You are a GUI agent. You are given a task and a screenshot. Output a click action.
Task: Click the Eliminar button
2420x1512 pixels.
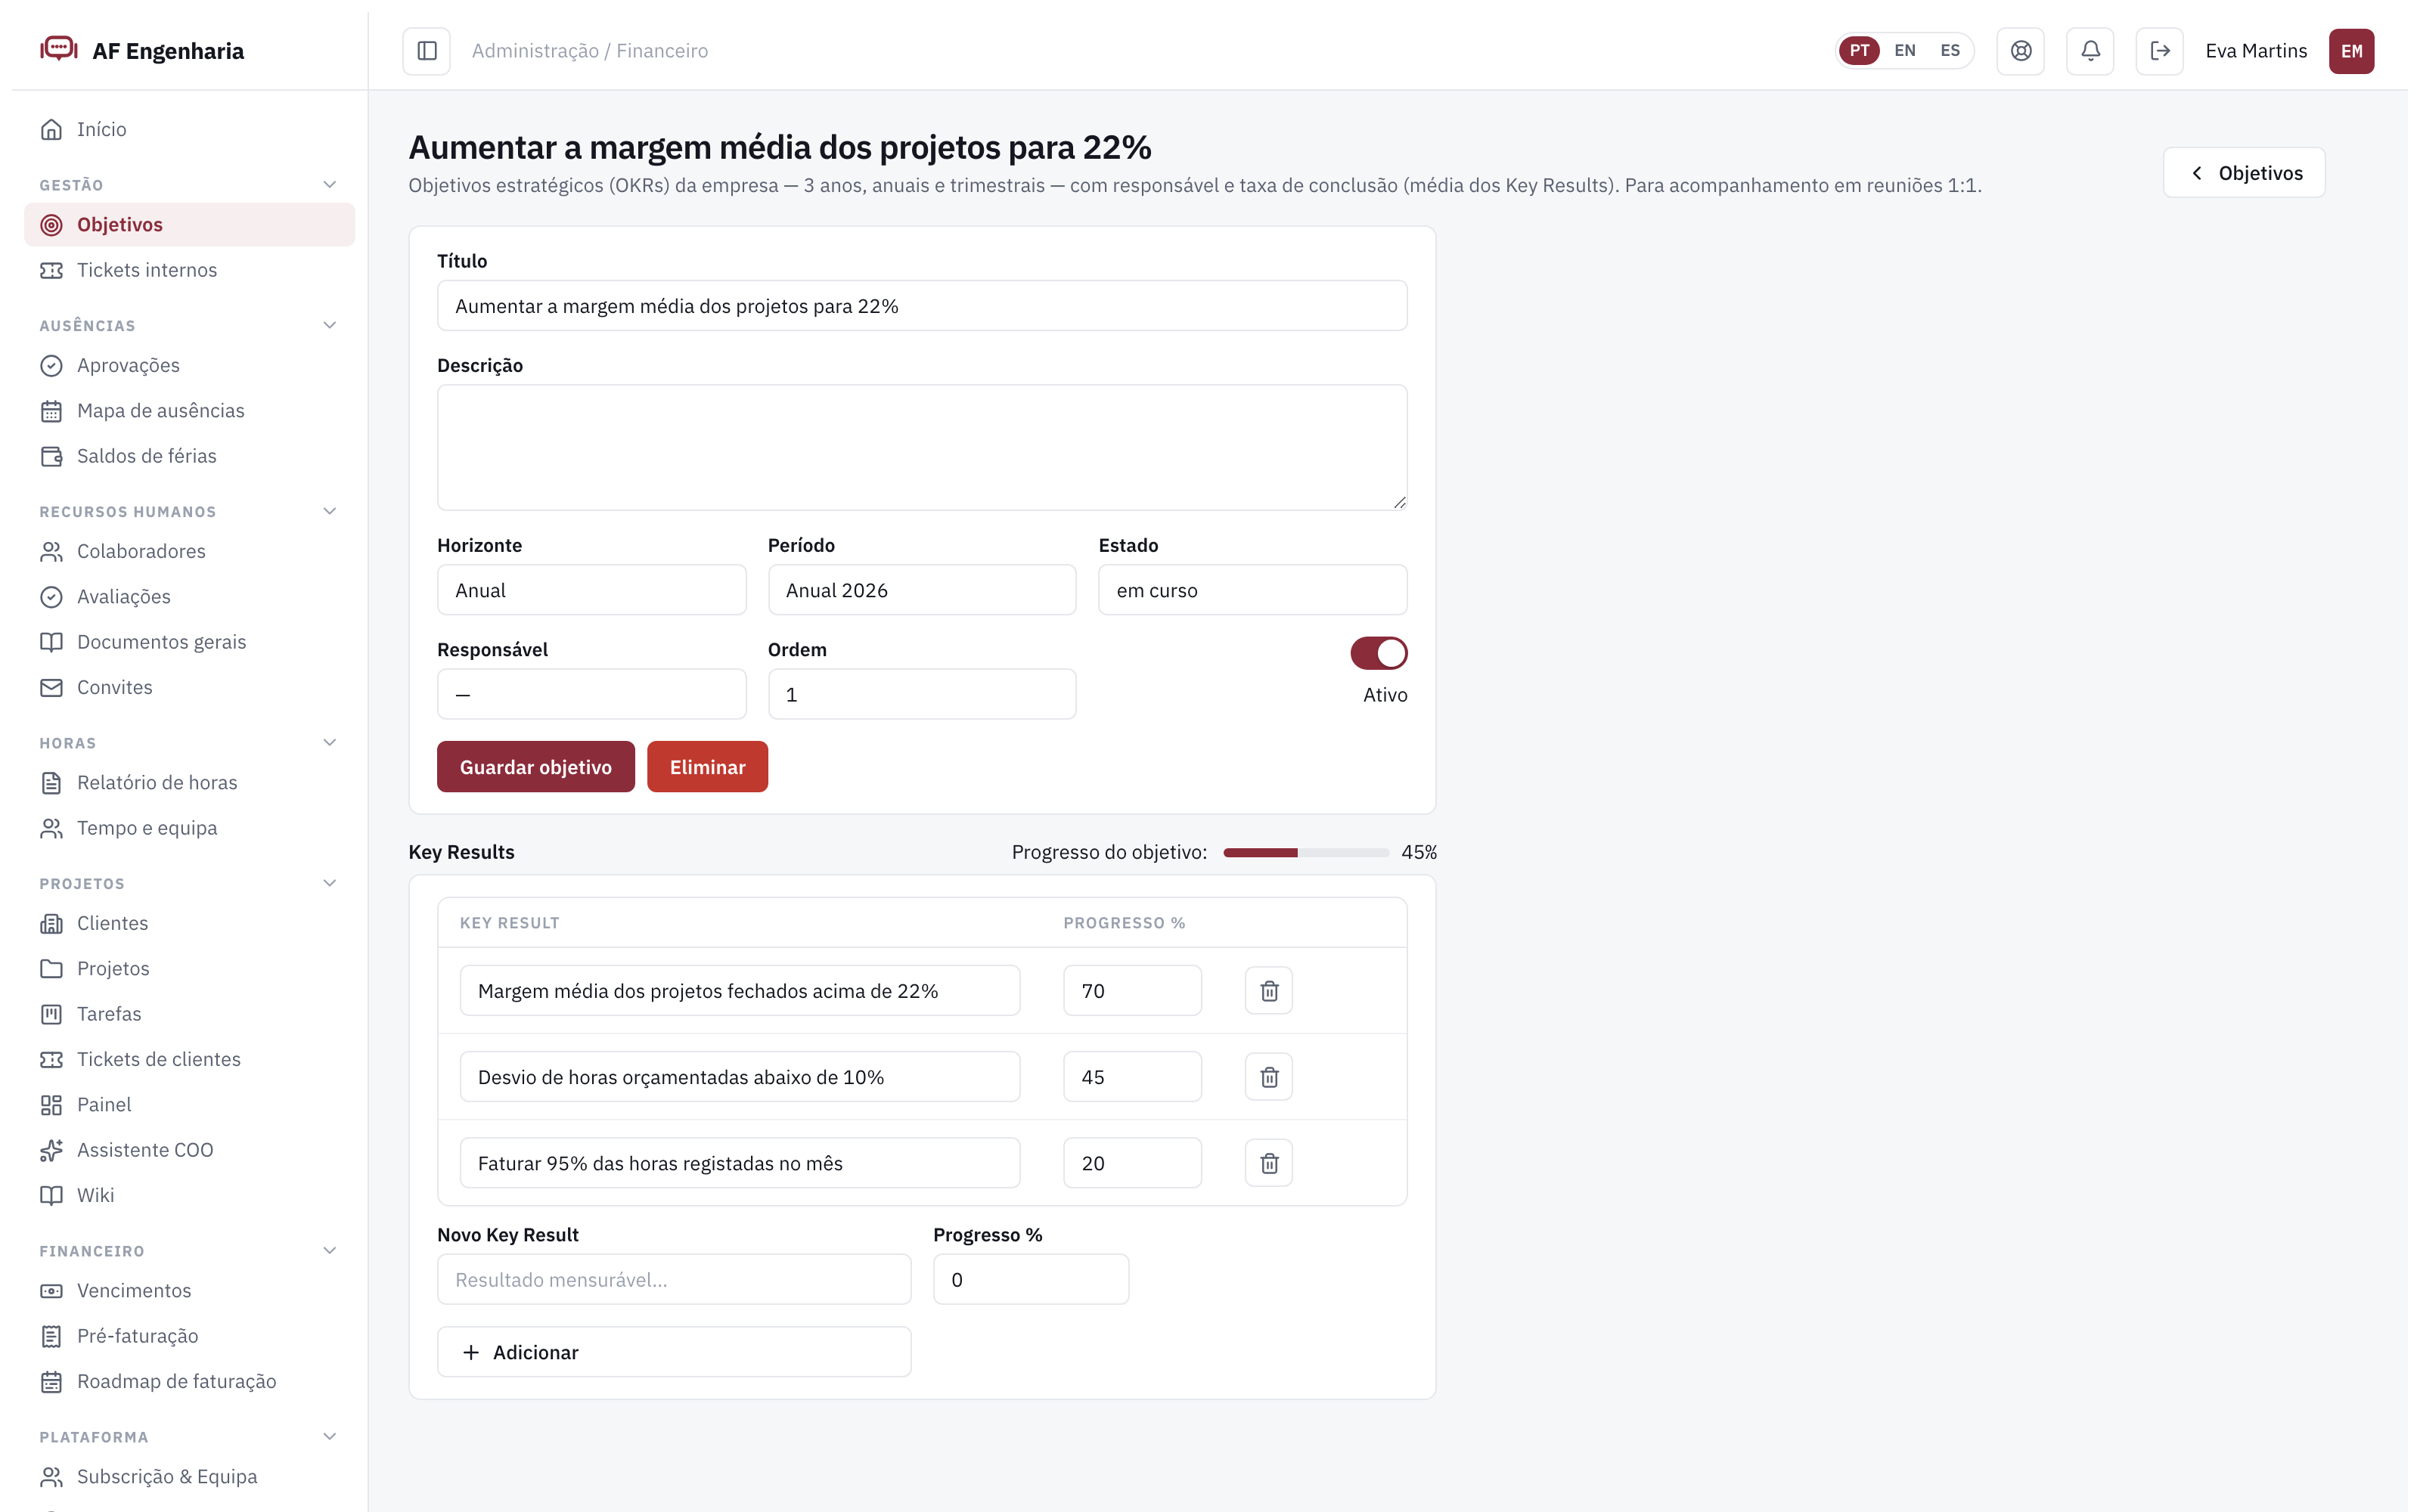tap(707, 767)
